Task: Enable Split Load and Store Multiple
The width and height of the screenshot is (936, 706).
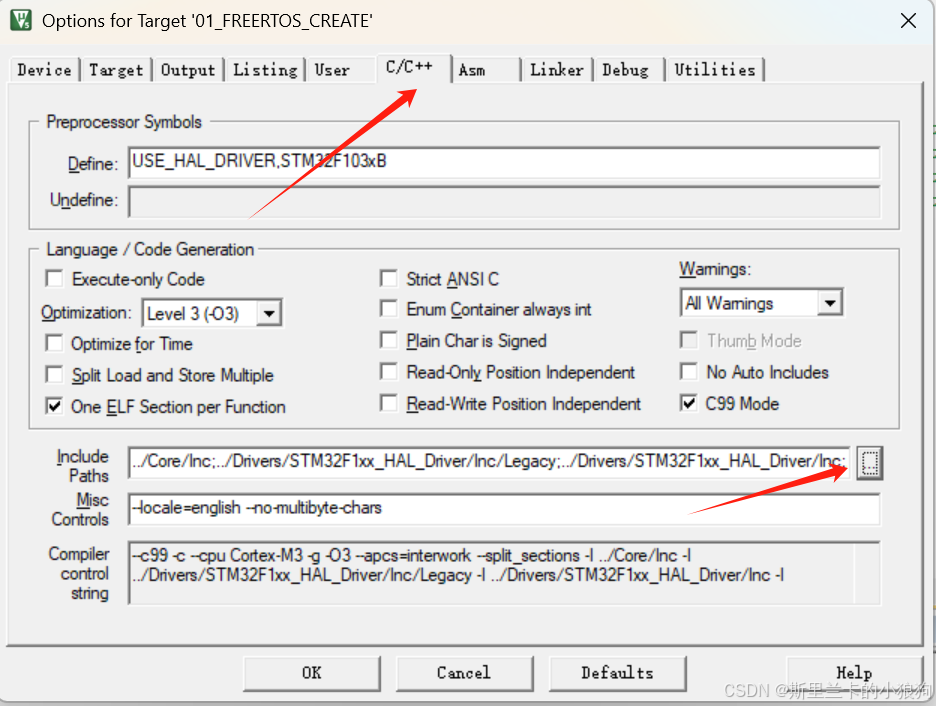Action: point(54,375)
